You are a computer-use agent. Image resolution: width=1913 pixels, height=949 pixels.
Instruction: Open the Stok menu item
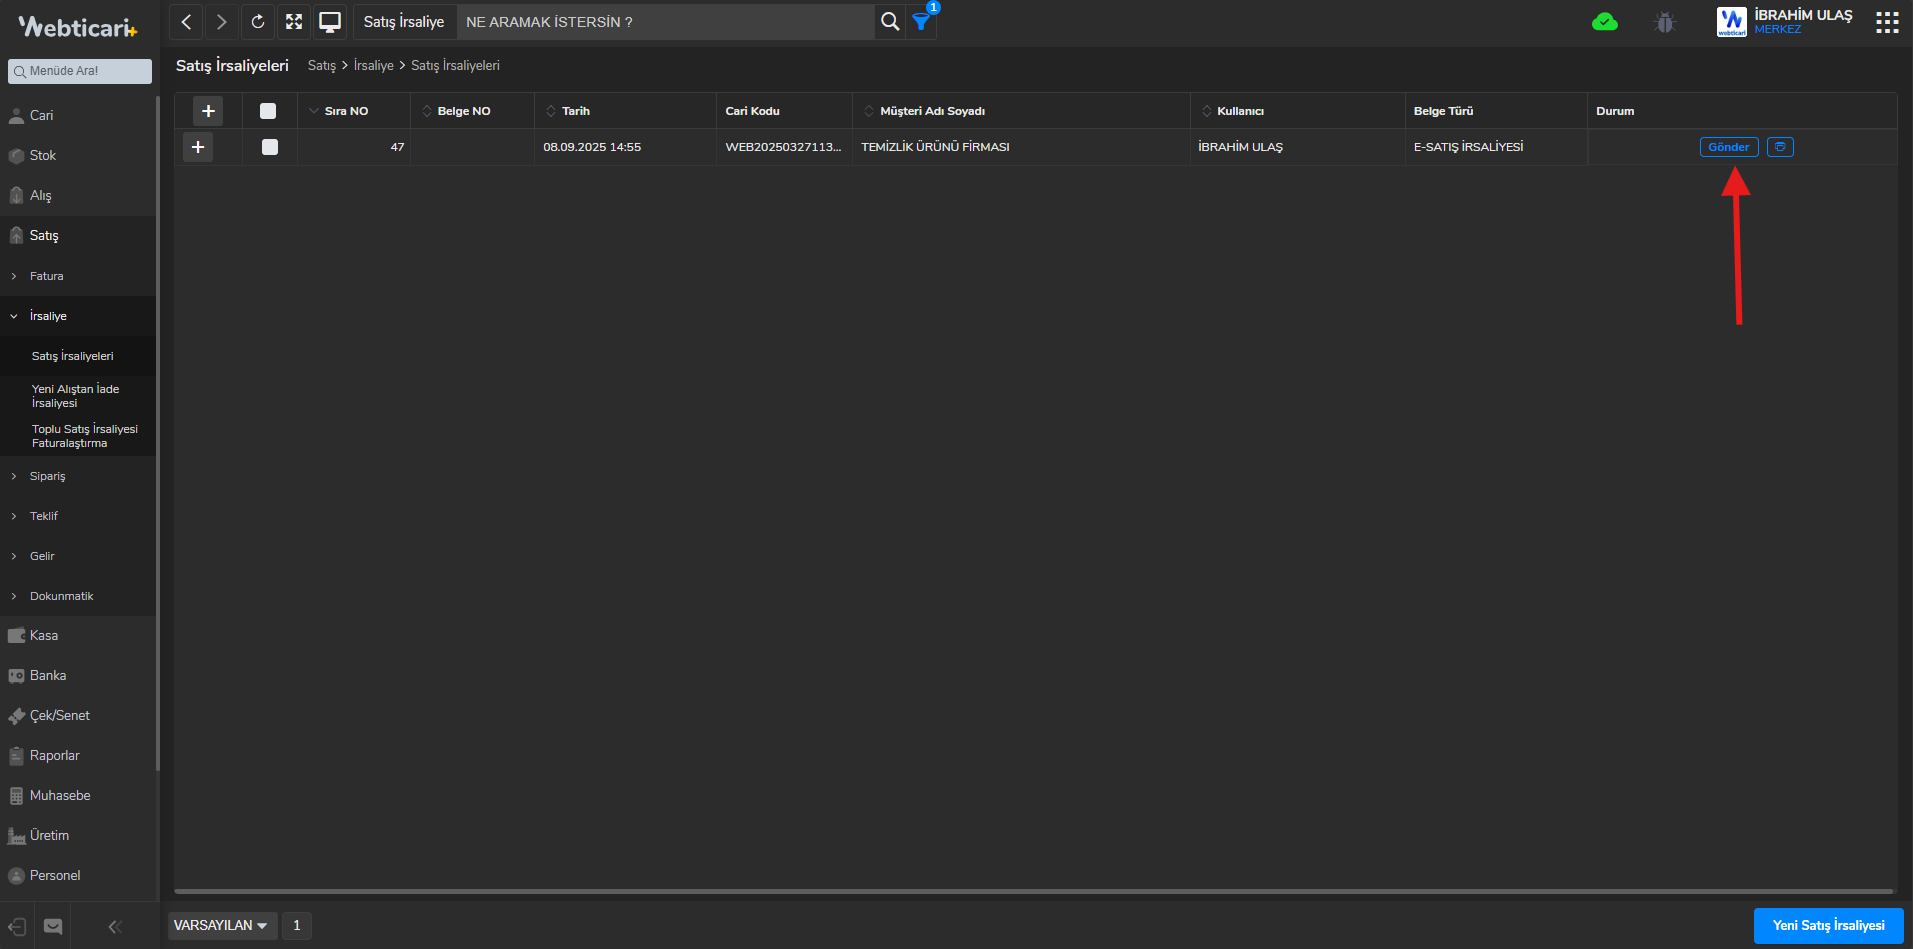[43, 156]
